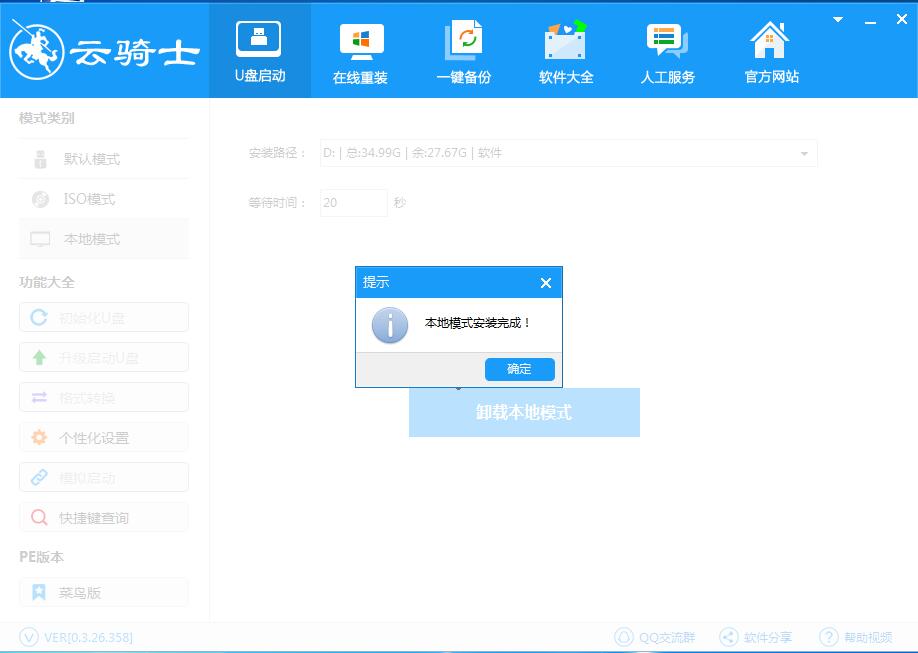
Task: Click the share icon beside 软件分享
Action: tap(728, 637)
